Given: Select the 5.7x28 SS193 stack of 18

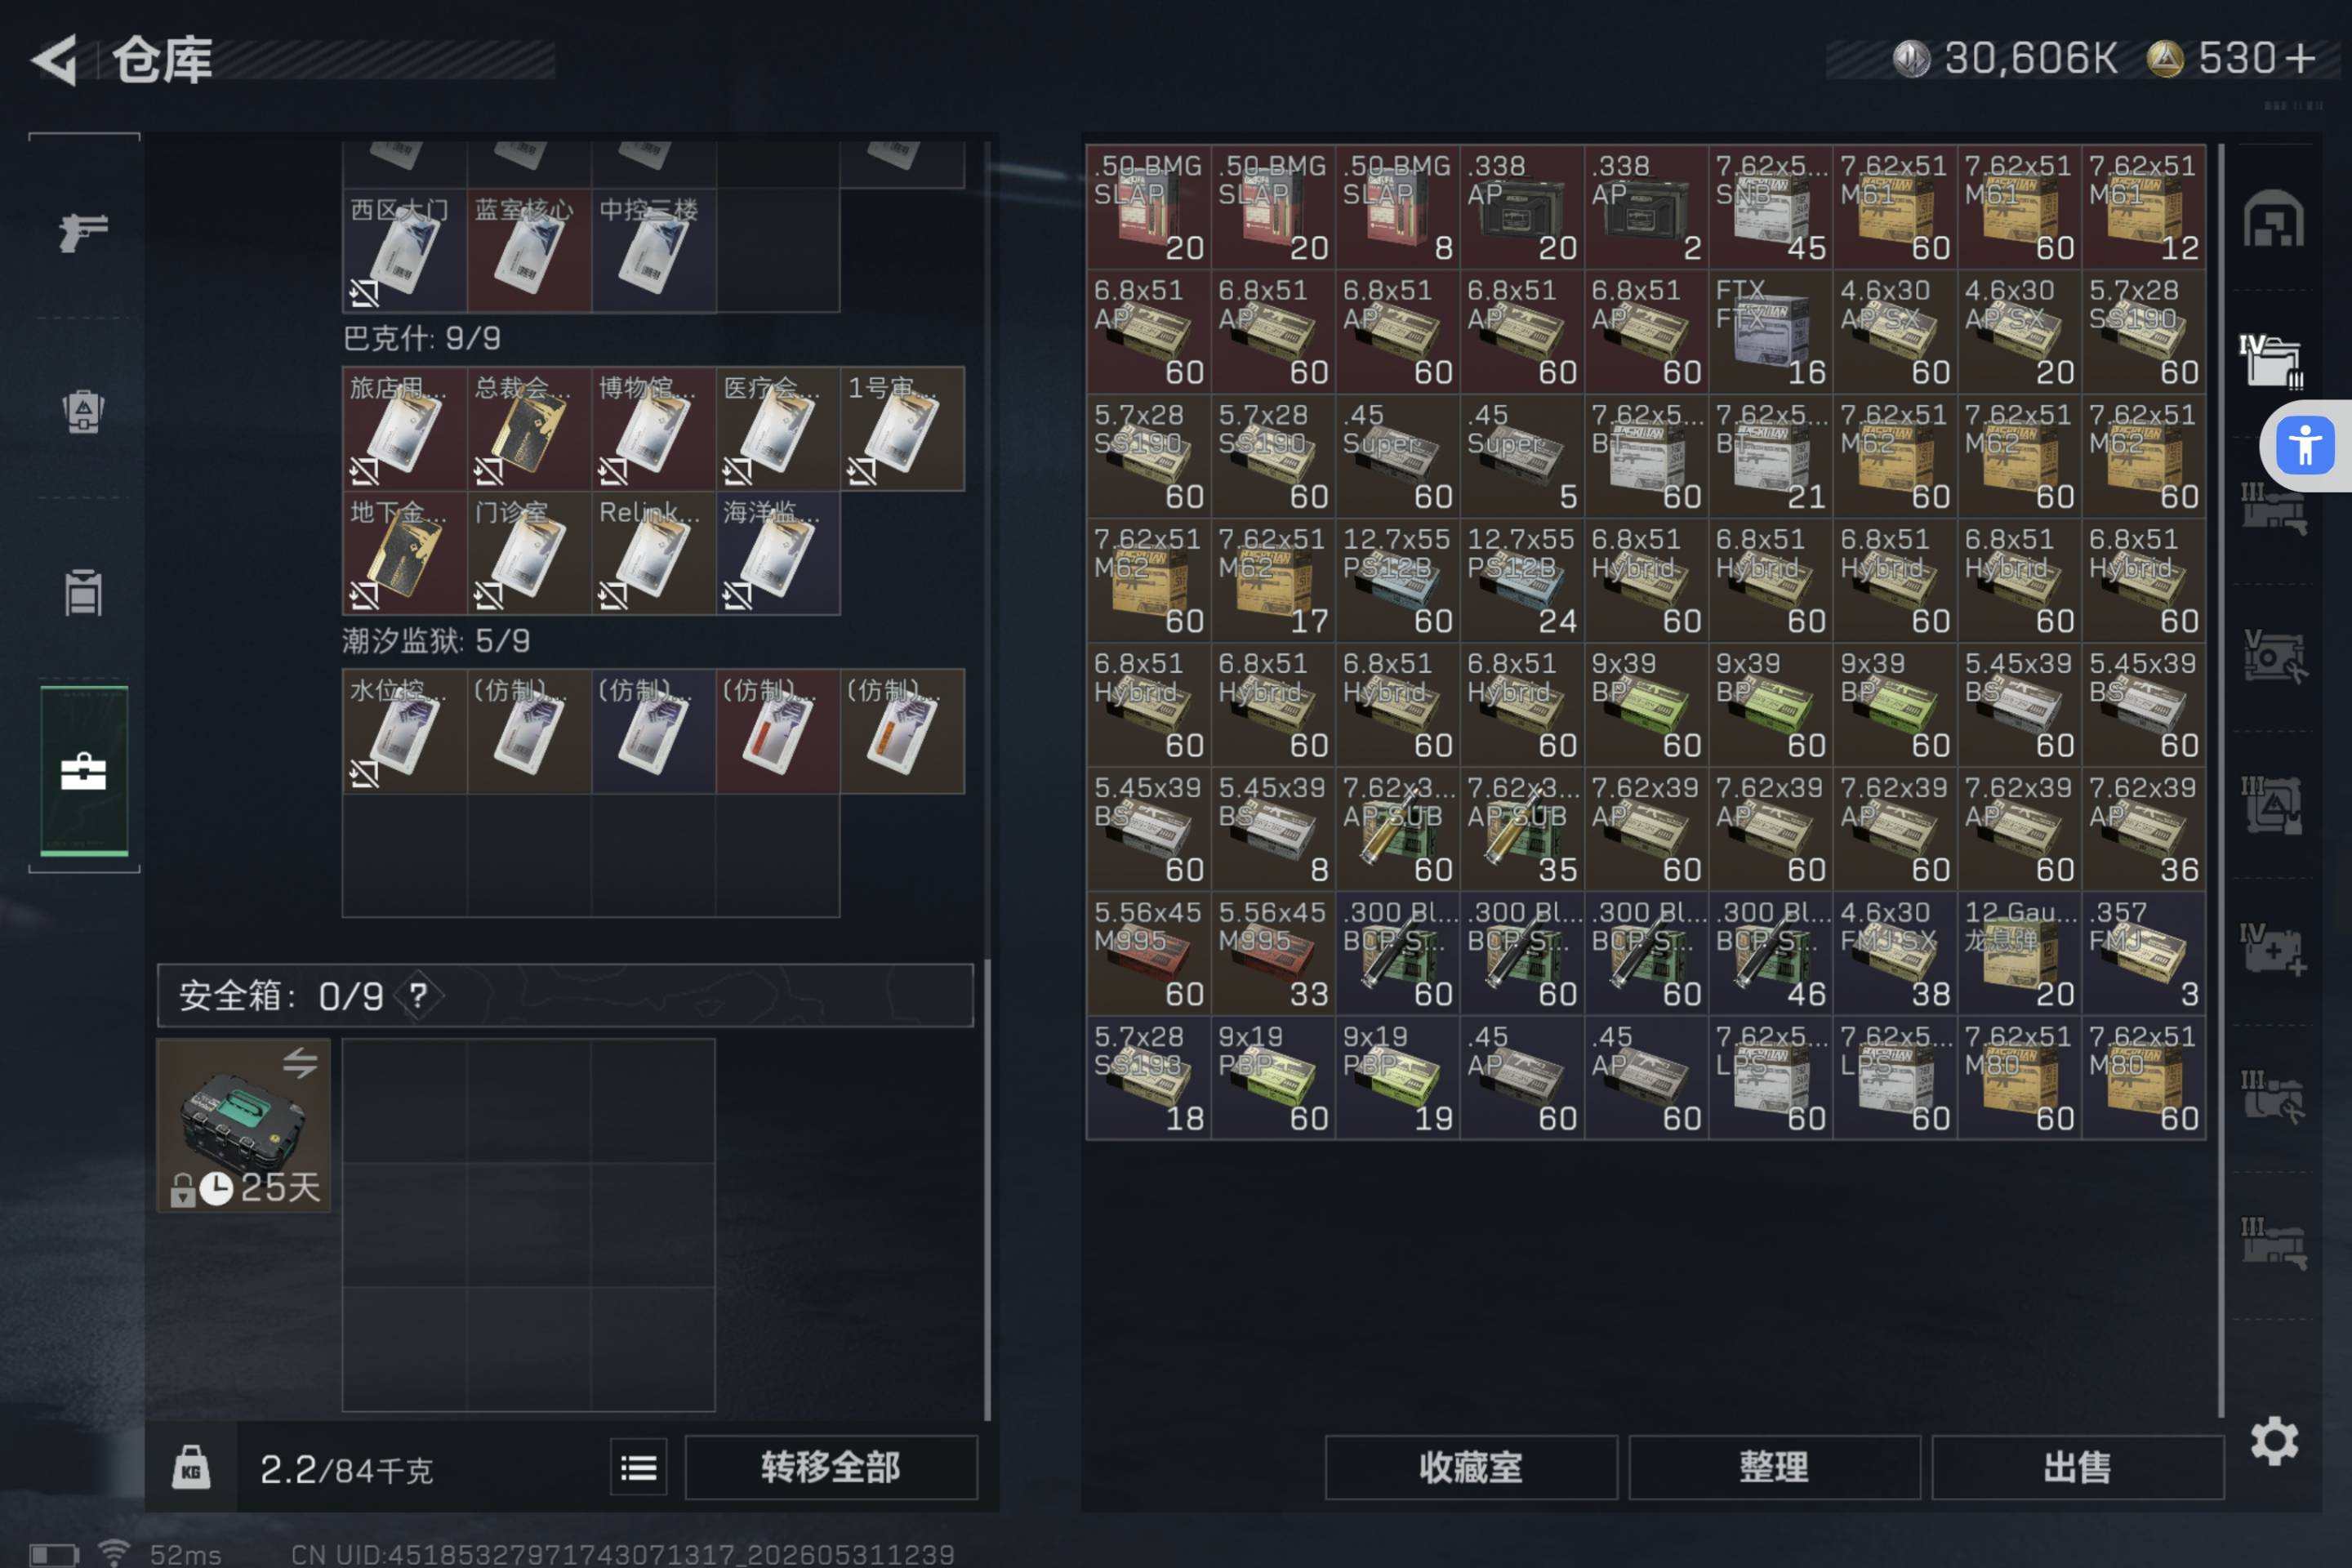Looking at the screenshot, I should tap(1148, 1078).
